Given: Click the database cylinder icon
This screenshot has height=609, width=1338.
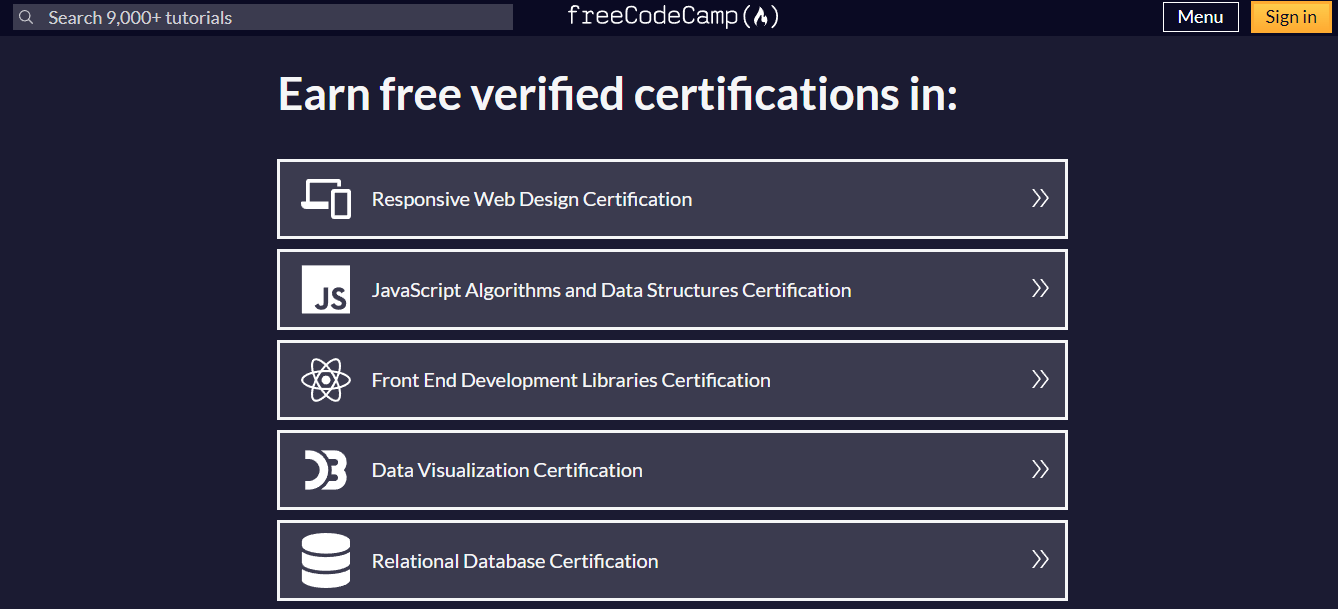Looking at the screenshot, I should coord(326,561).
